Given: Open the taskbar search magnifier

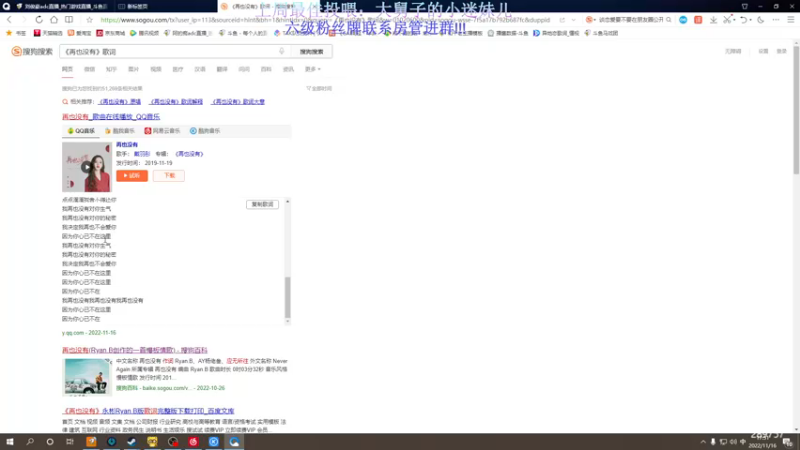Looking at the screenshot, I should pyautogui.click(x=30, y=442).
